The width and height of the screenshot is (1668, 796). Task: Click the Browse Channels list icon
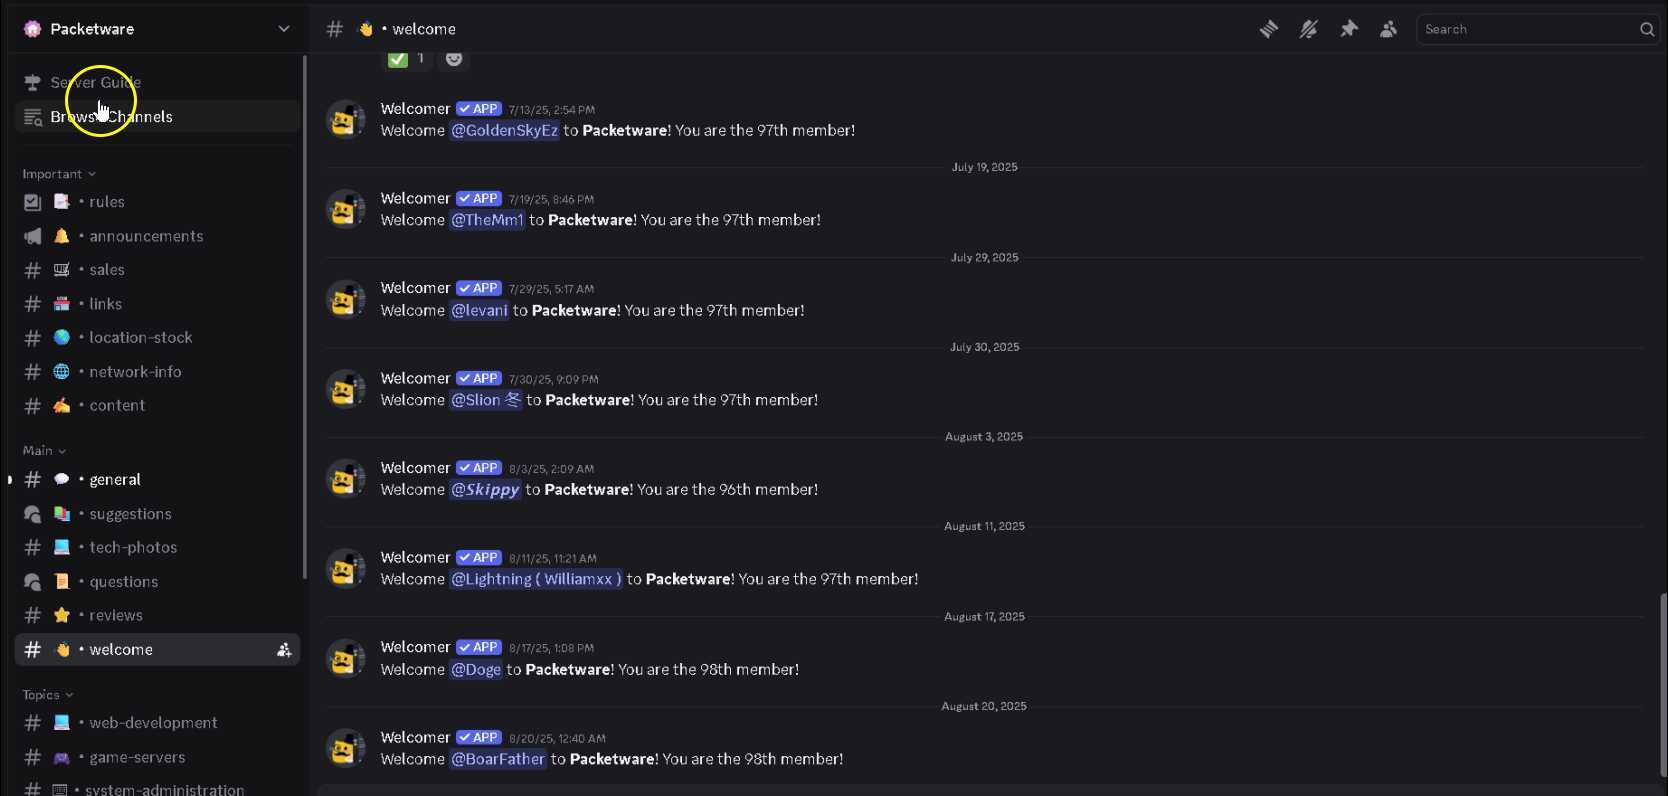pos(33,117)
